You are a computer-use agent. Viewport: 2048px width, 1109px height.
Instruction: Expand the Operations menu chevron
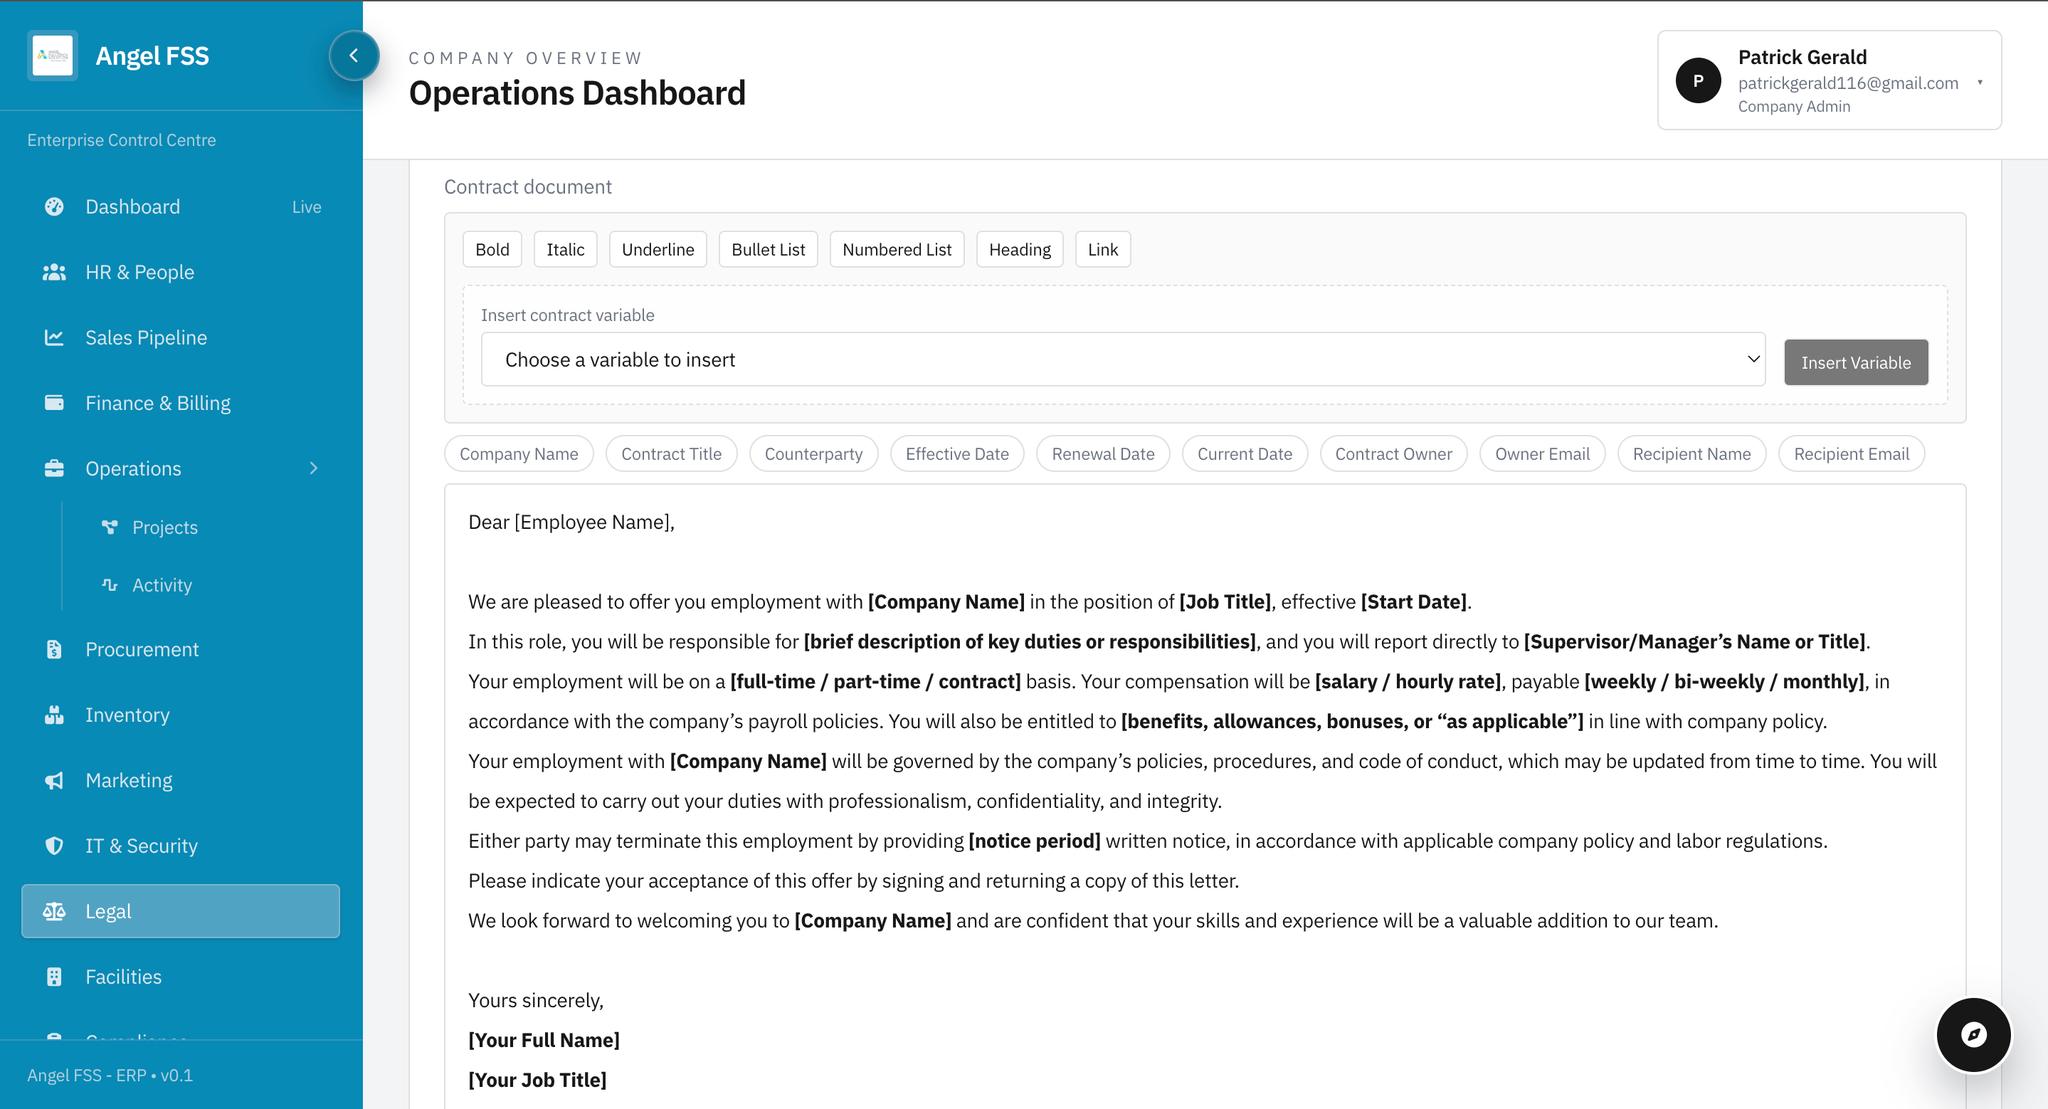pos(313,469)
